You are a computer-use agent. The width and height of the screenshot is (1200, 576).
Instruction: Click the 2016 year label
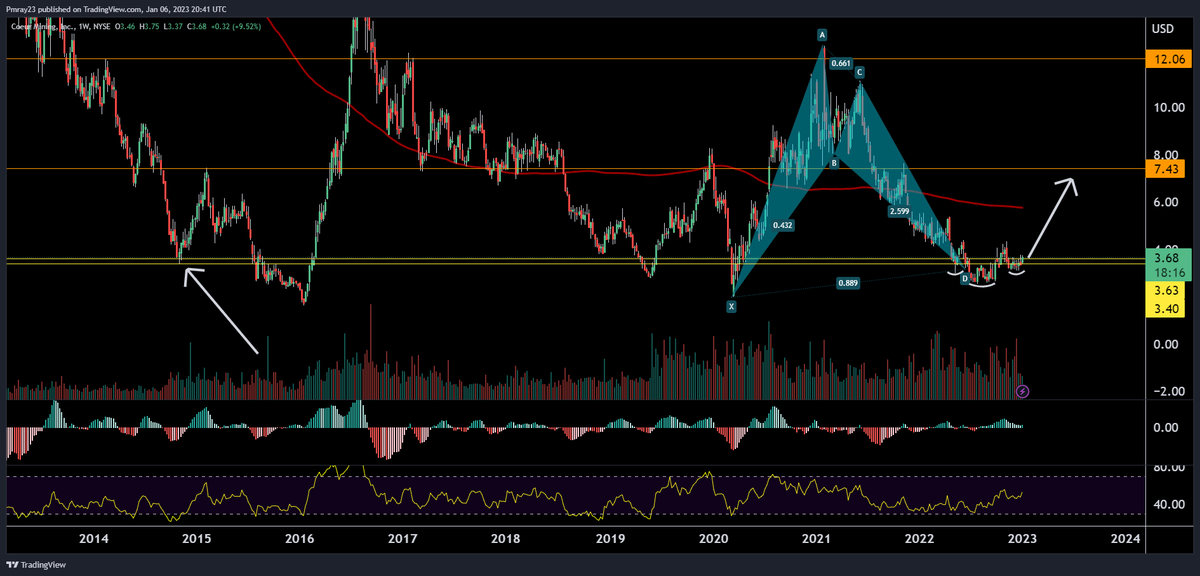299,539
